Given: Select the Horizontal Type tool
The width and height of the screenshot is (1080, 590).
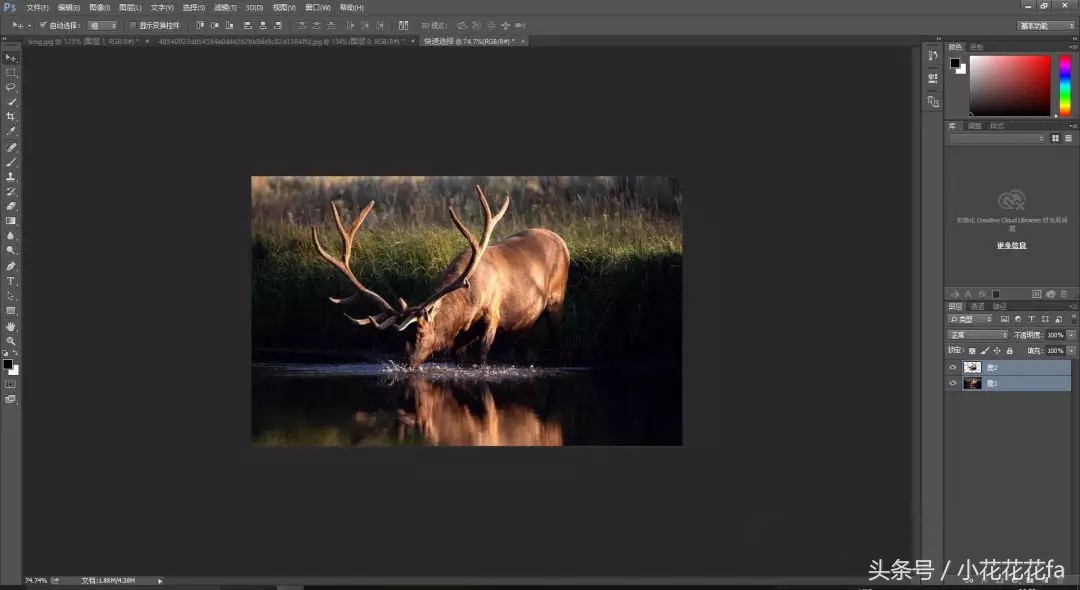Looking at the screenshot, I should point(11,281).
